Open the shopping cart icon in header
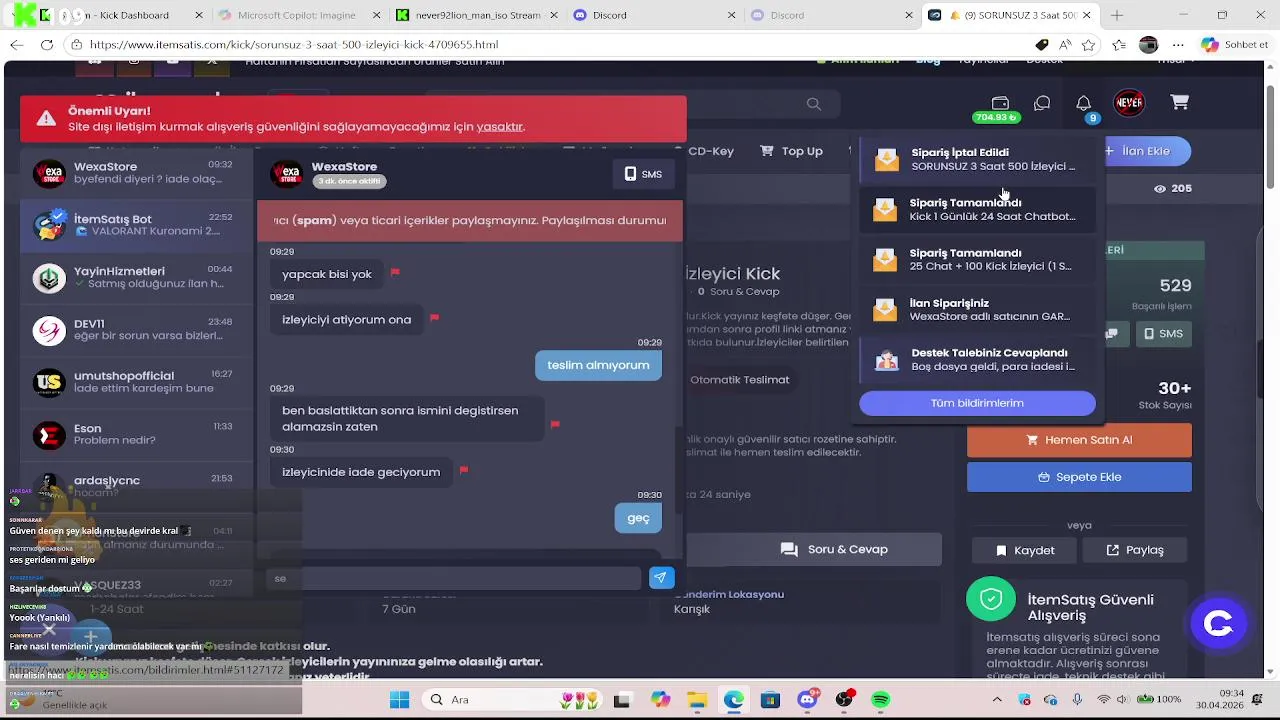Image resolution: width=1280 pixels, height=720 pixels. tap(1180, 102)
